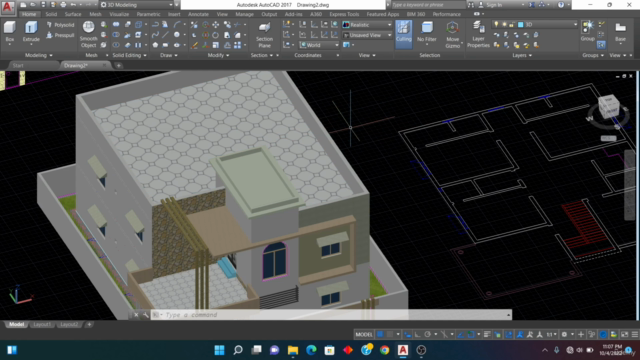The height and width of the screenshot is (360, 640).
Task: Toggle grid display in status bar
Action: tap(380, 334)
